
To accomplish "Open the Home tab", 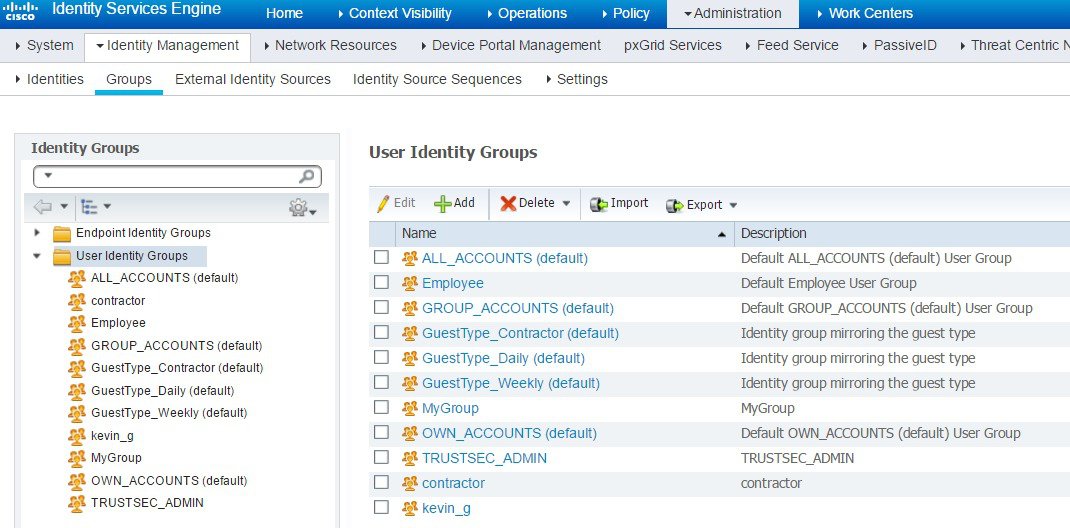I will 285,13.
